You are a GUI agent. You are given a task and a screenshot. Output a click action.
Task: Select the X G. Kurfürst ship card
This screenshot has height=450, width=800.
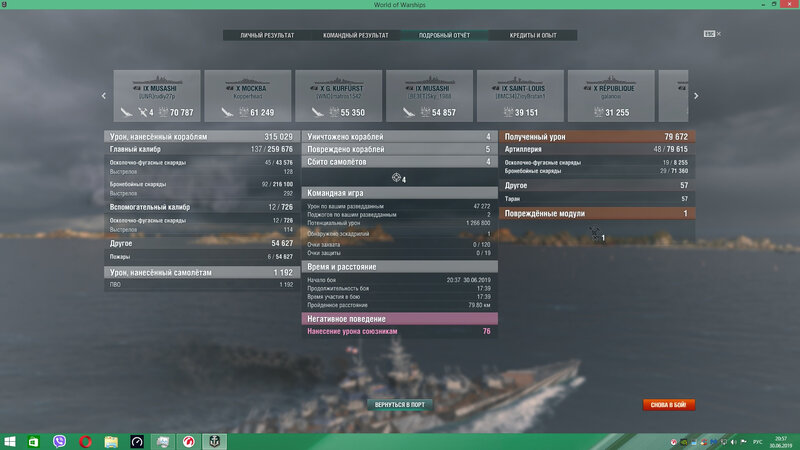coord(338,96)
